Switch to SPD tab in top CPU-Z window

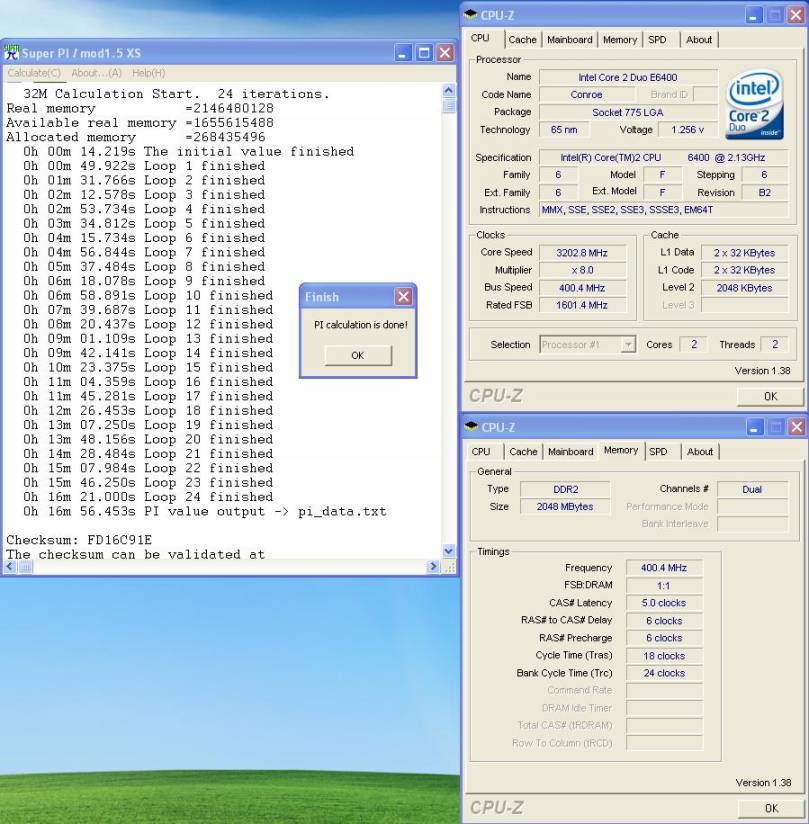[657, 40]
